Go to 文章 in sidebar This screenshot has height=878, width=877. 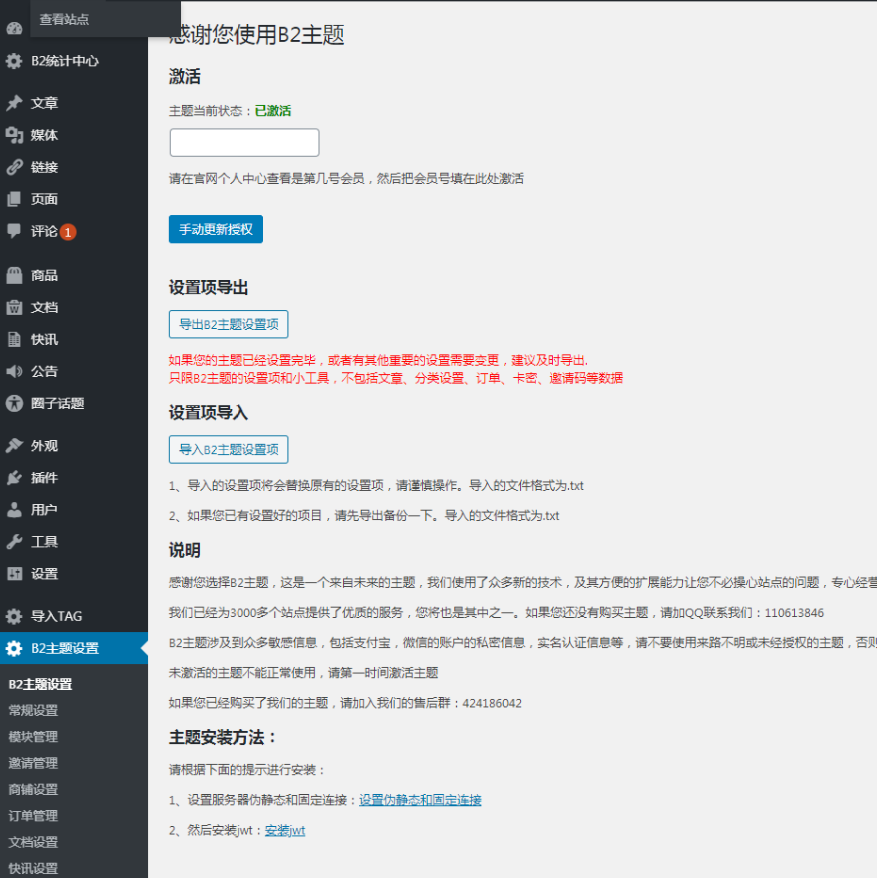tap(44, 103)
